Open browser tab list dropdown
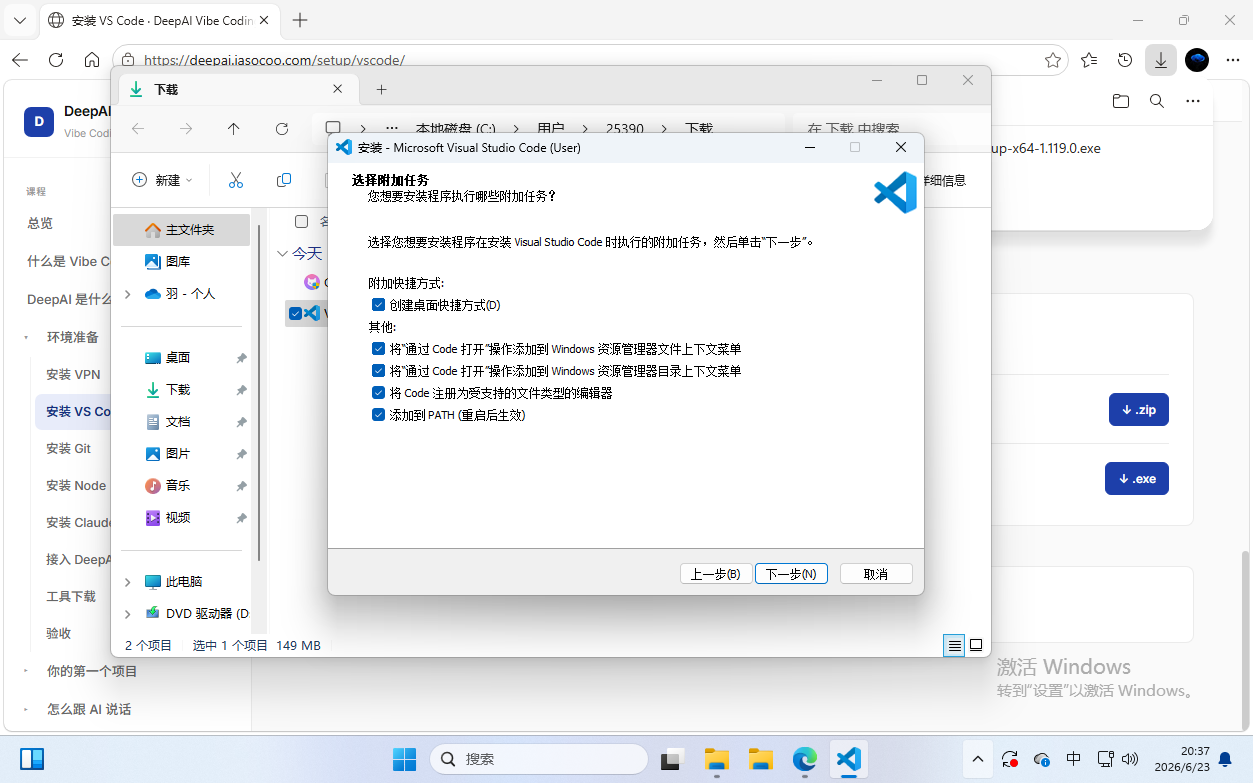The image size is (1253, 783). (20, 20)
